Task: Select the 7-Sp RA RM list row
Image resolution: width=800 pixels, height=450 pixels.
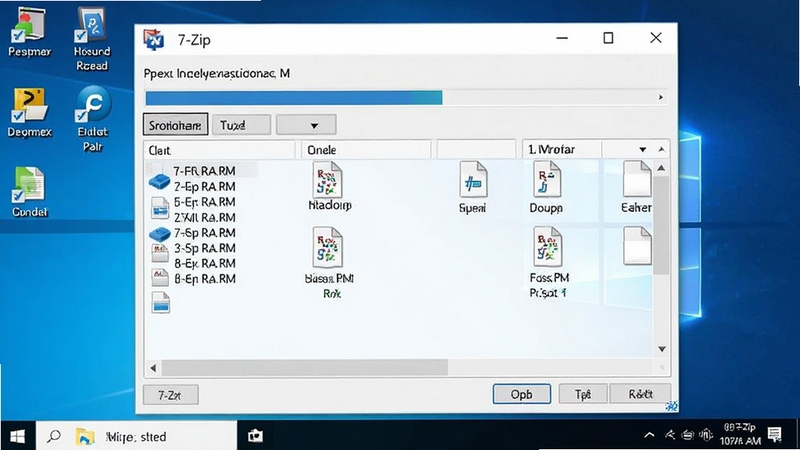Action: tap(204, 233)
